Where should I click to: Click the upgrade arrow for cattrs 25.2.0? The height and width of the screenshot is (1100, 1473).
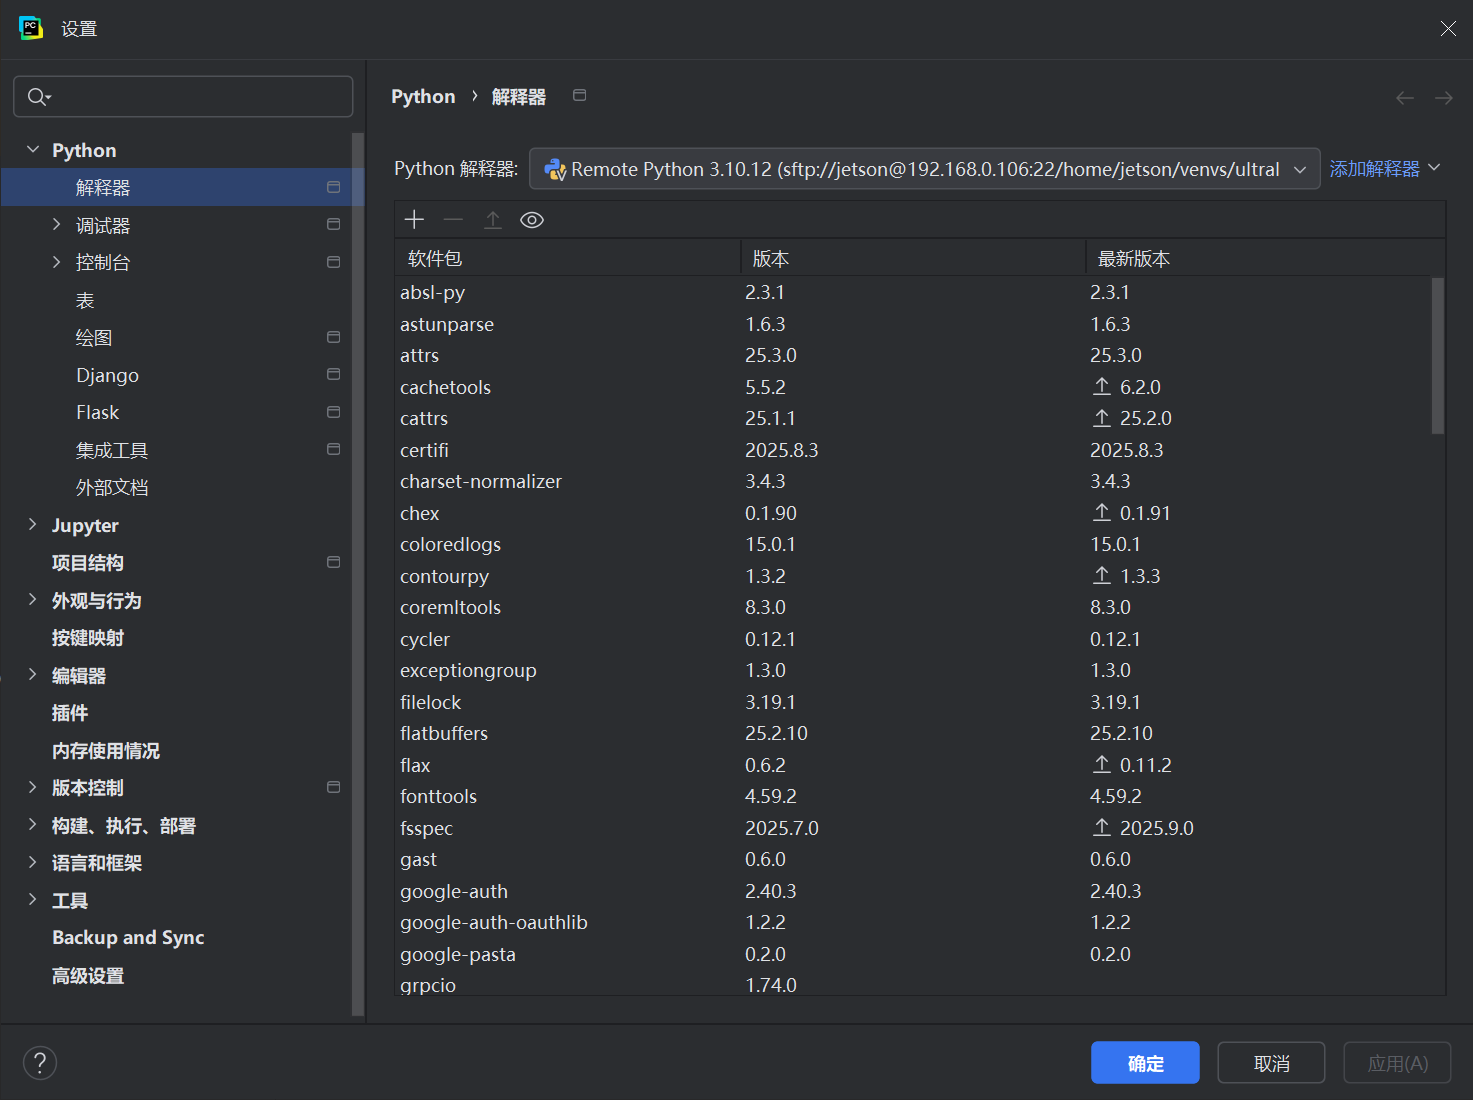click(1102, 418)
